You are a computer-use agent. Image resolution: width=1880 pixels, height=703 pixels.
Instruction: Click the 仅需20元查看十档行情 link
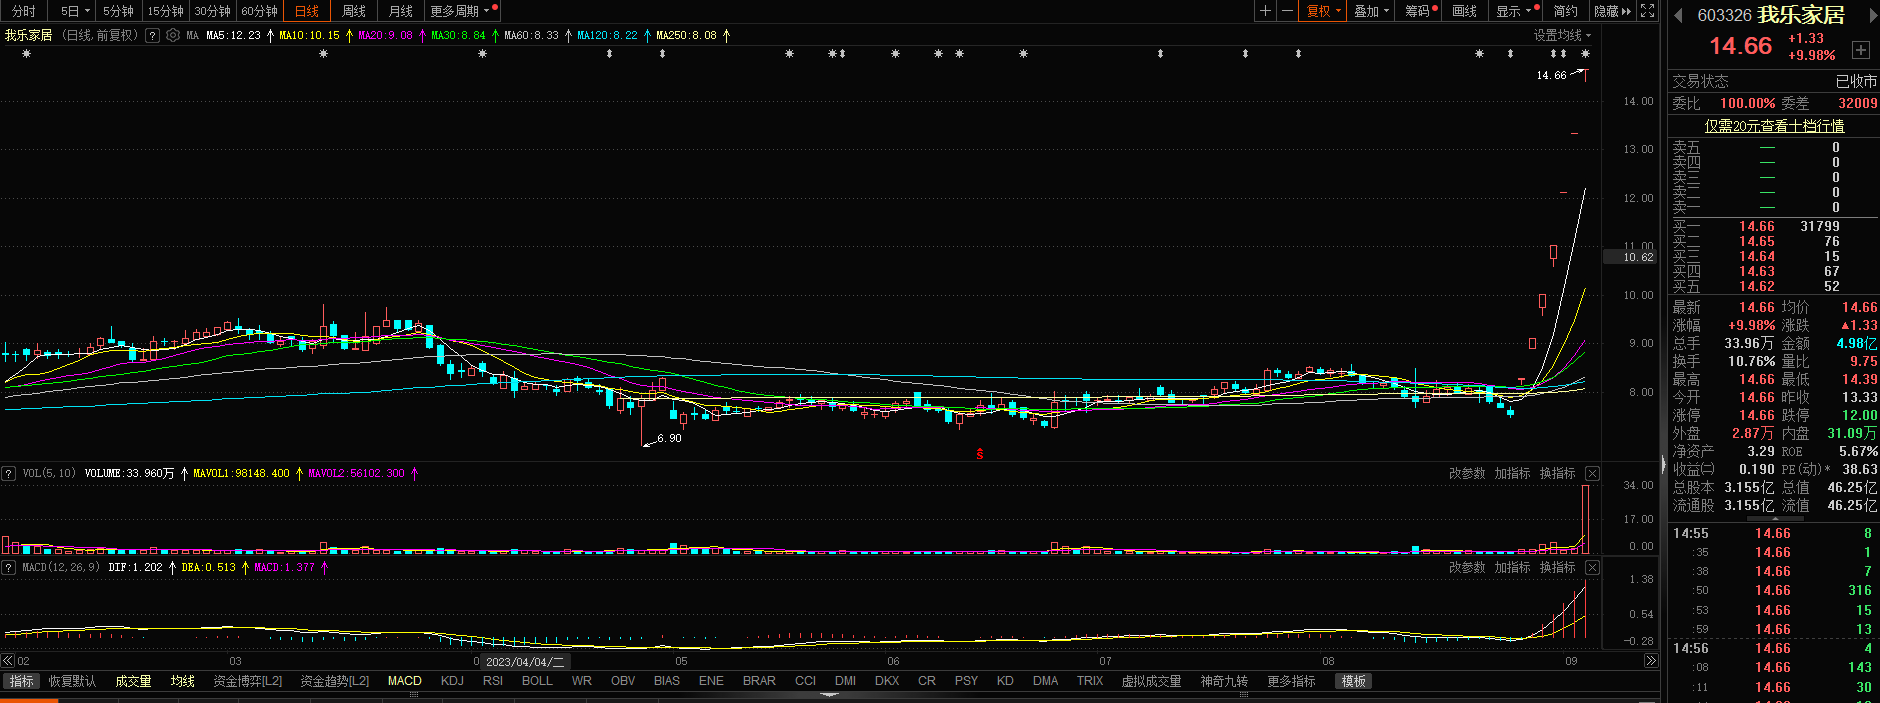[x=1774, y=126]
